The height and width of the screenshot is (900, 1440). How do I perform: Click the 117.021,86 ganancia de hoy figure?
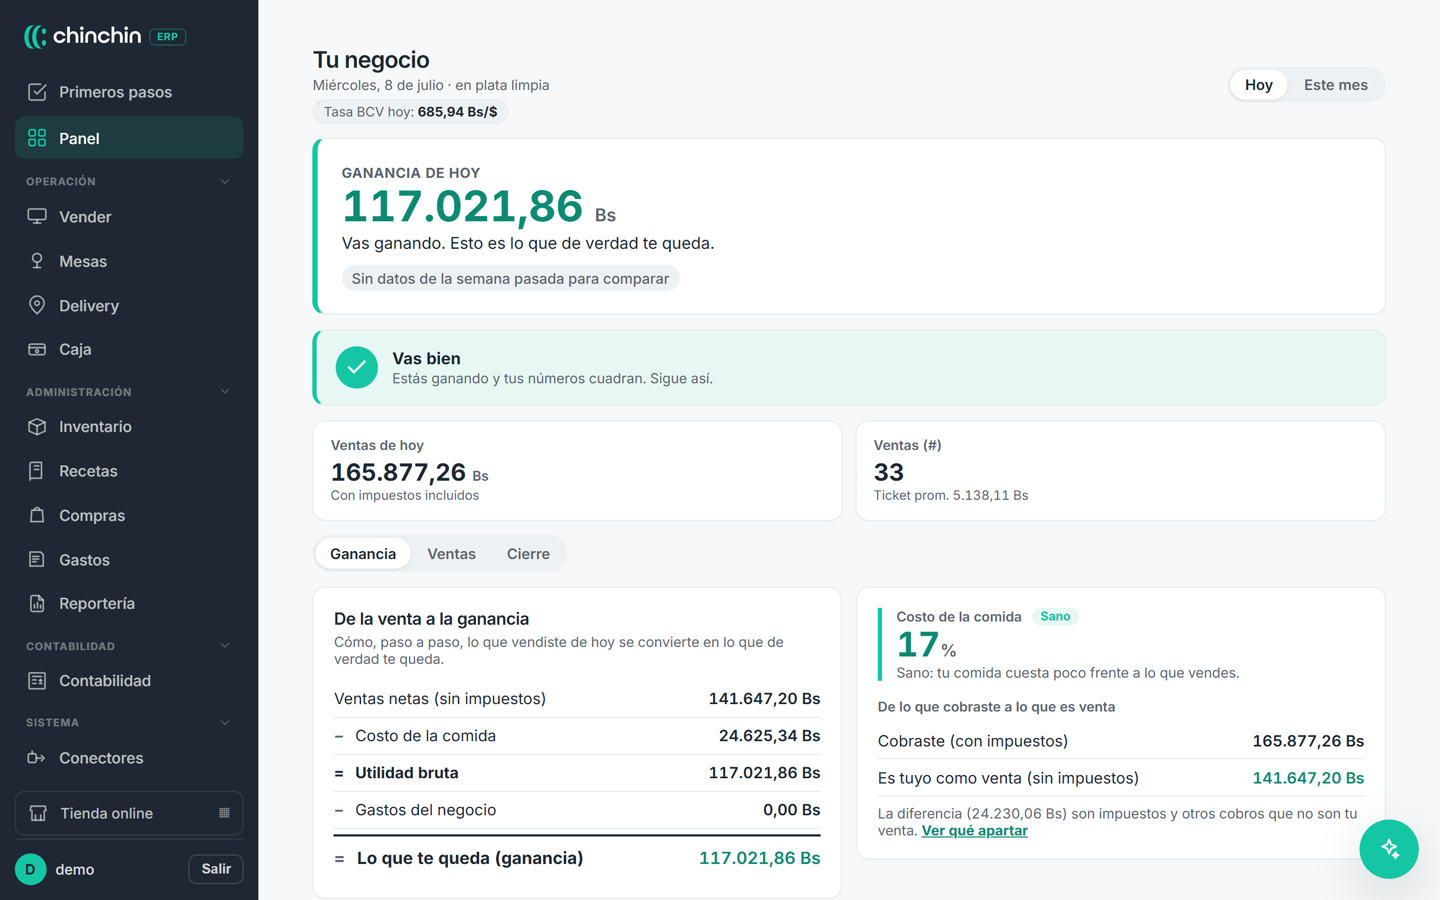tap(462, 206)
